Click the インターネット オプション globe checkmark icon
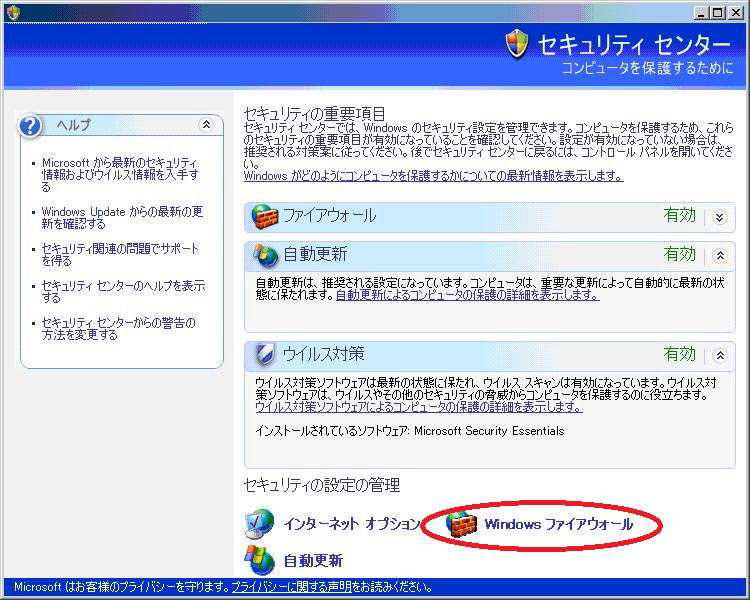Screen dimensions: 750x600 click(x=260, y=524)
